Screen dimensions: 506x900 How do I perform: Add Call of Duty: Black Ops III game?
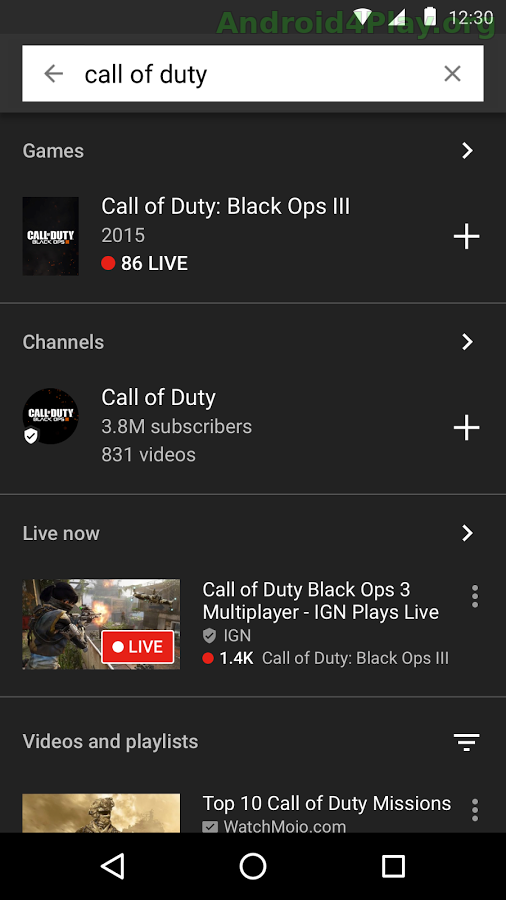pyautogui.click(x=466, y=236)
